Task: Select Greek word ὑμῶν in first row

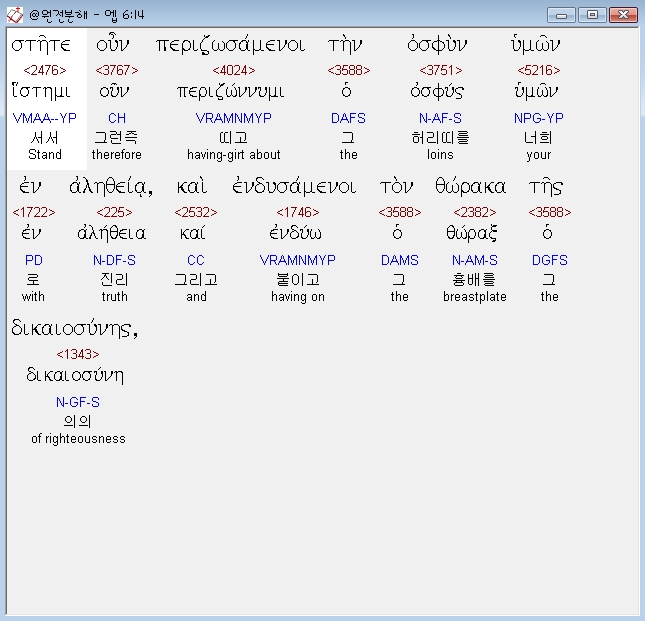Action: point(536,45)
